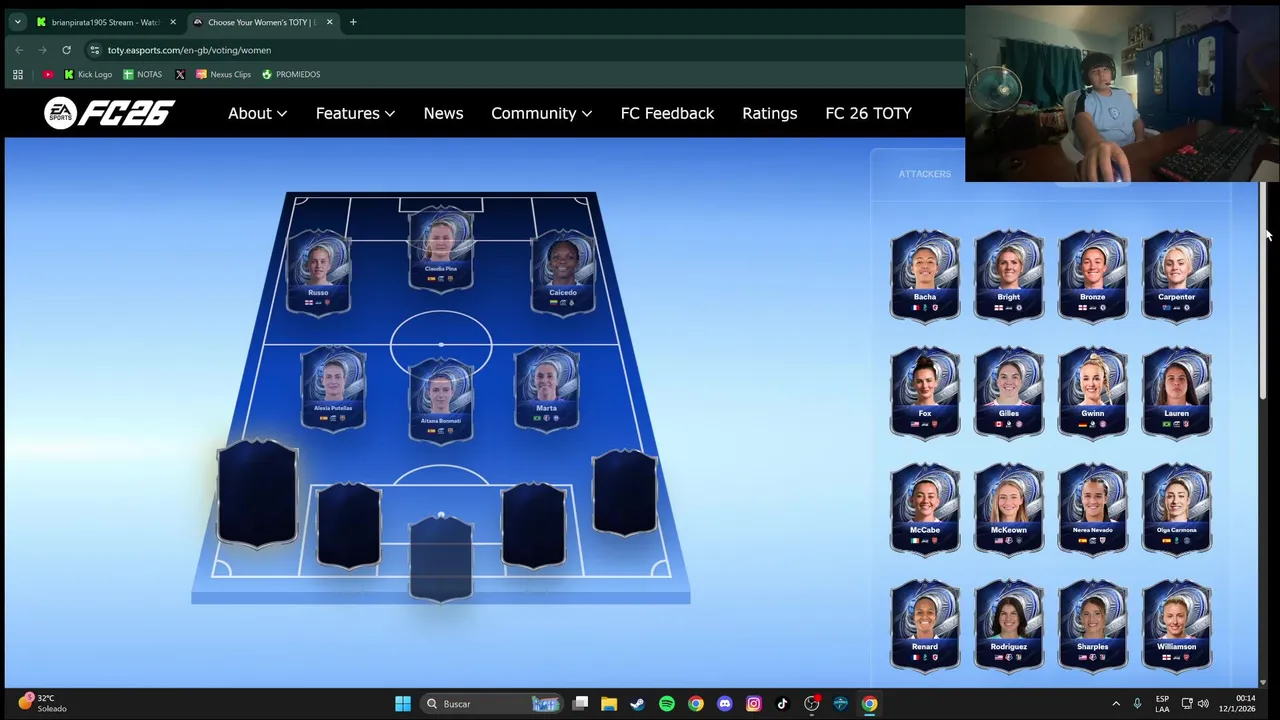Show hidden system tray icons
Image resolution: width=1280 pixels, height=720 pixels.
pos(1116,704)
